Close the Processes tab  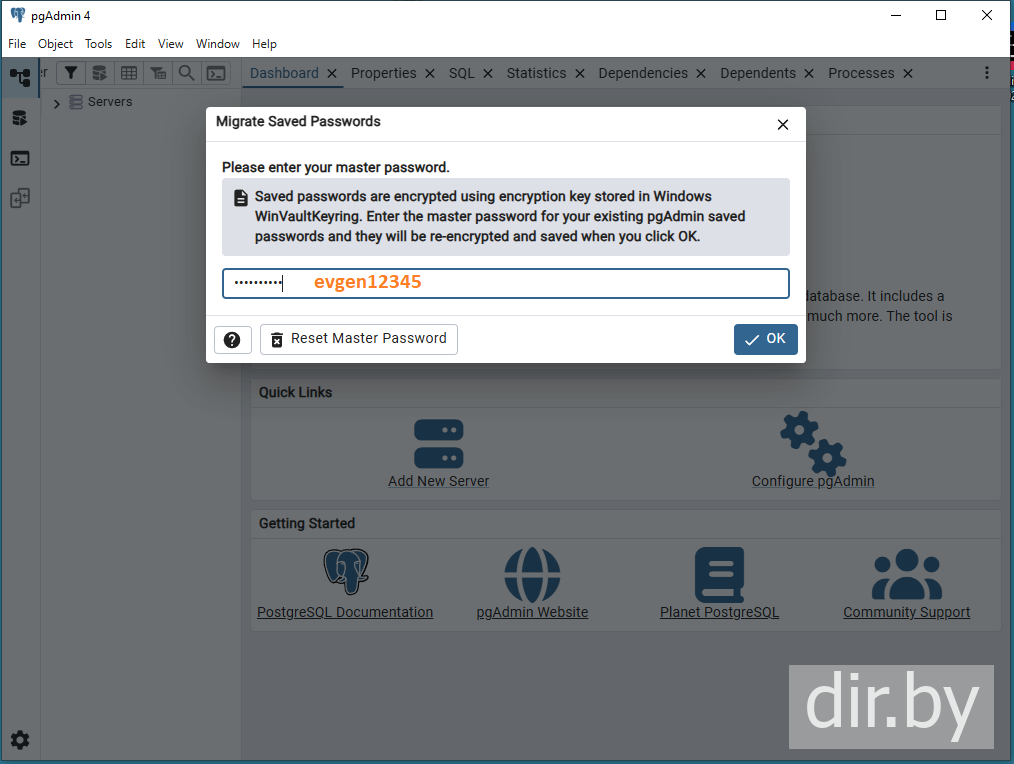[x=907, y=74]
